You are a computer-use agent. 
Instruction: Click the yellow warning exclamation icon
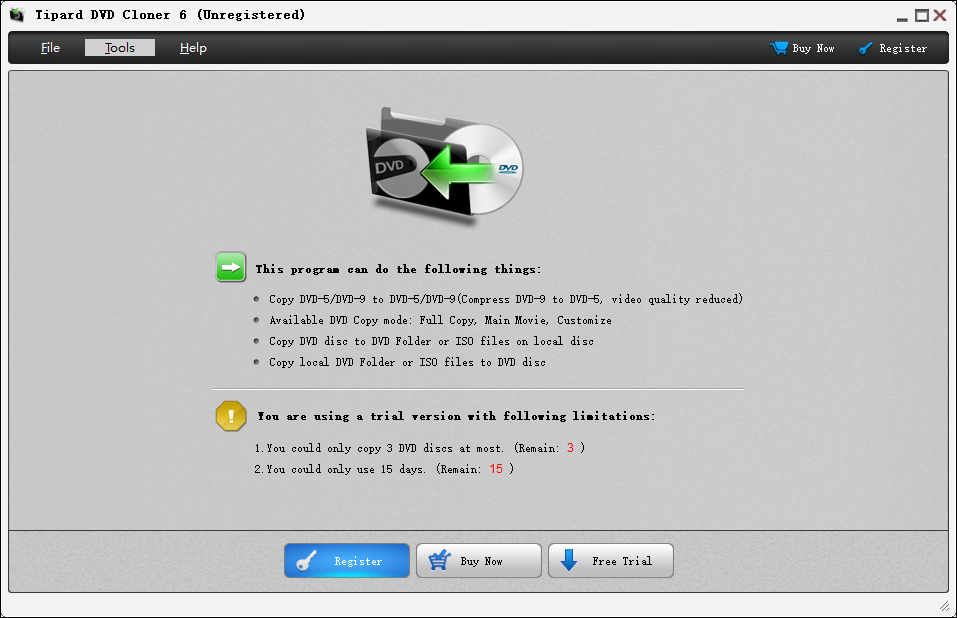(x=231, y=415)
